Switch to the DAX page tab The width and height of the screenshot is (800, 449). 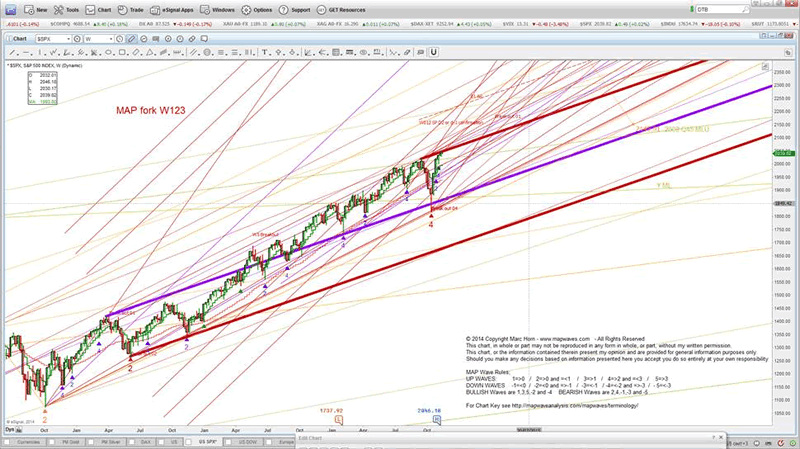coord(145,442)
